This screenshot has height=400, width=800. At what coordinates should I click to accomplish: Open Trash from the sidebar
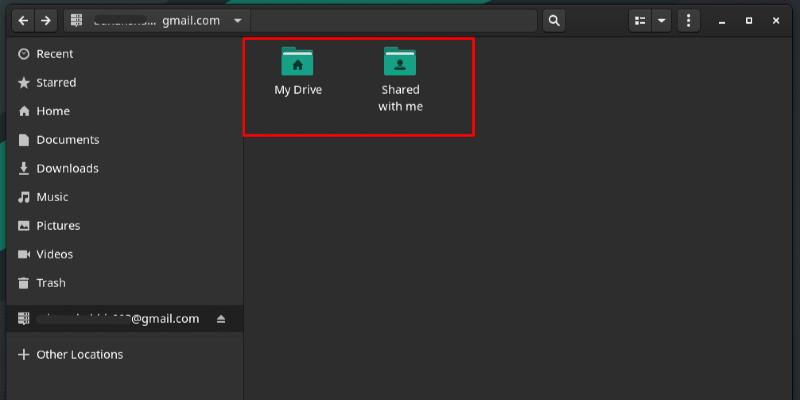50,283
